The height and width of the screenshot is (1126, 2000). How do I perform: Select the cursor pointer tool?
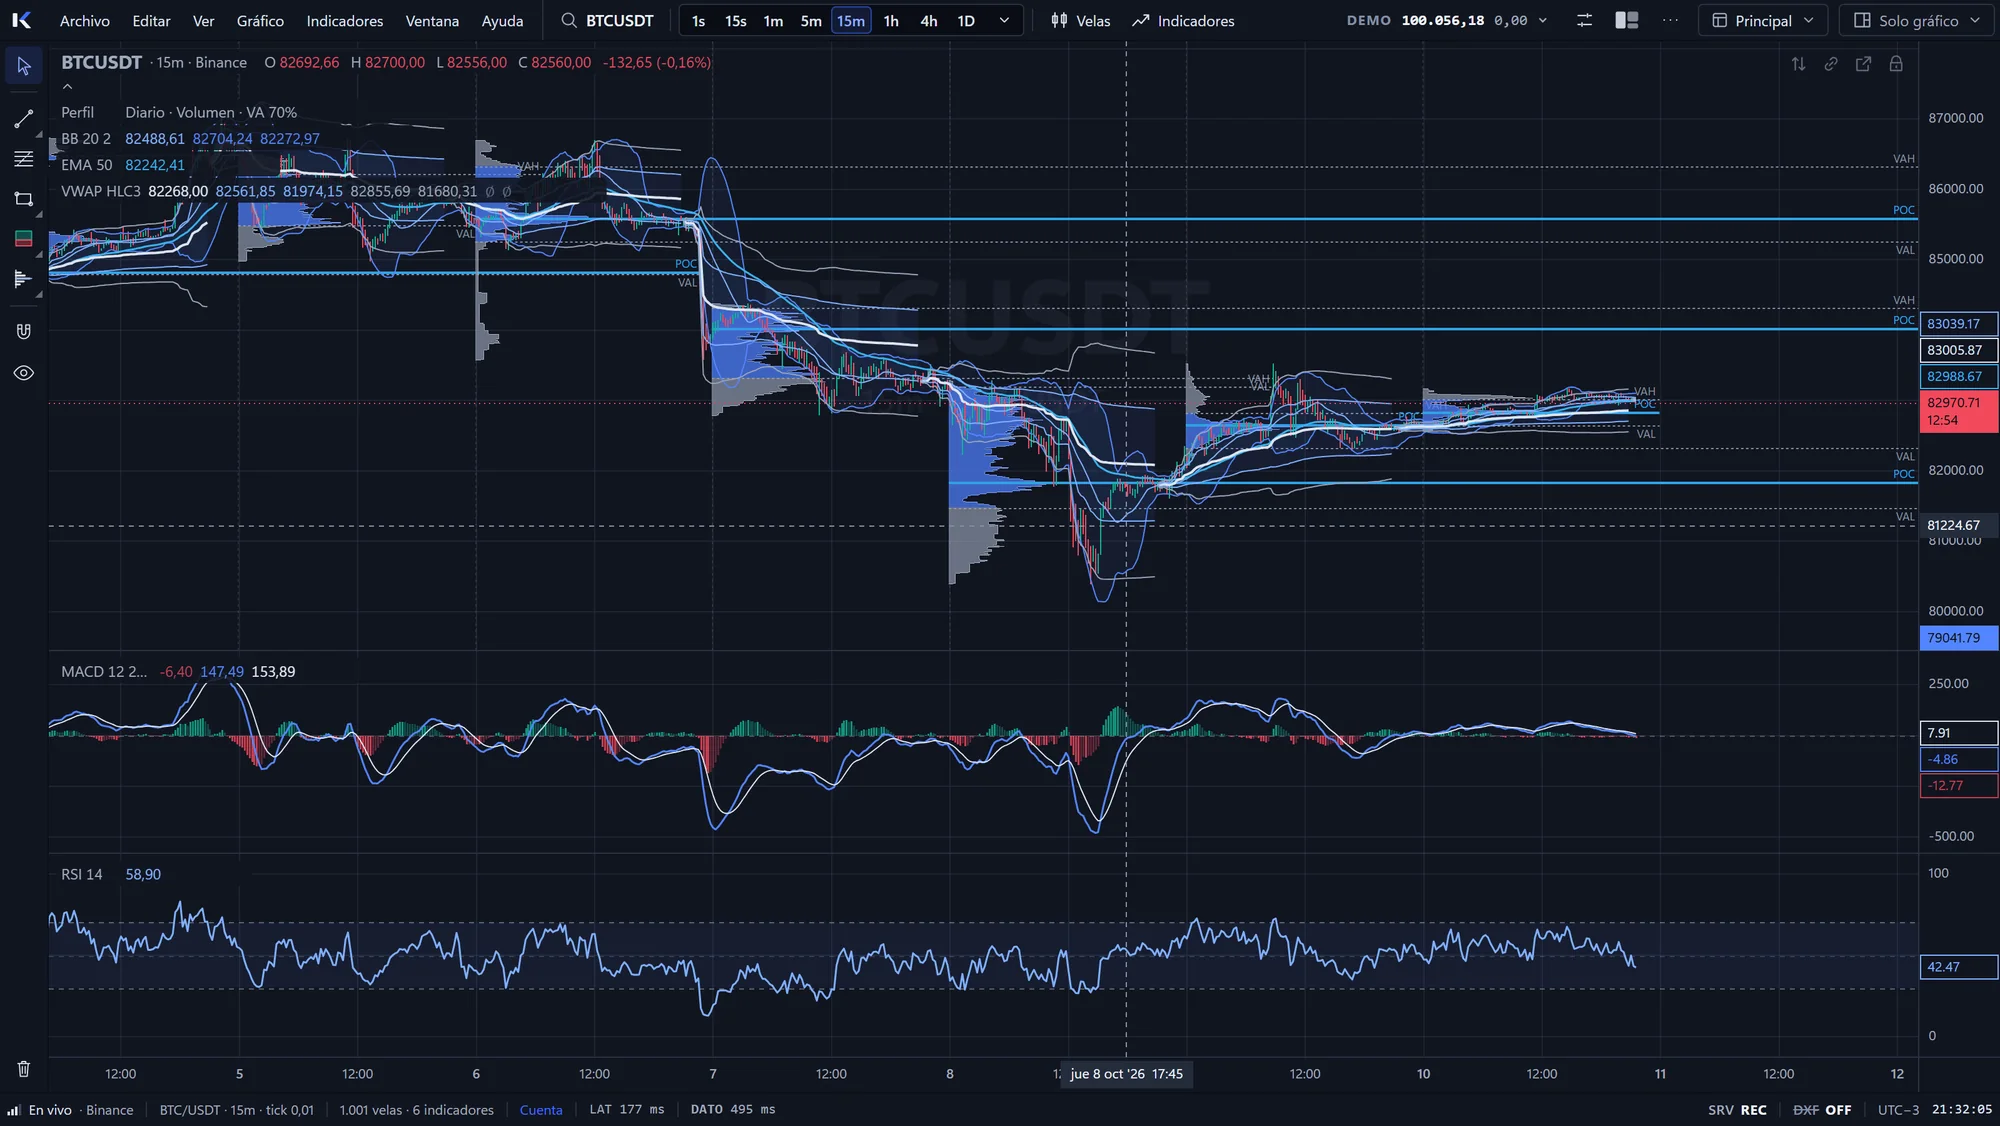24,66
